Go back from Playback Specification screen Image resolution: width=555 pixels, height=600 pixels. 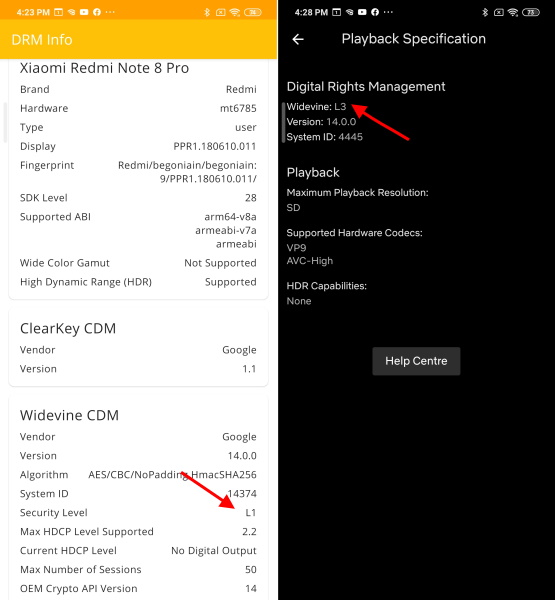tap(298, 39)
